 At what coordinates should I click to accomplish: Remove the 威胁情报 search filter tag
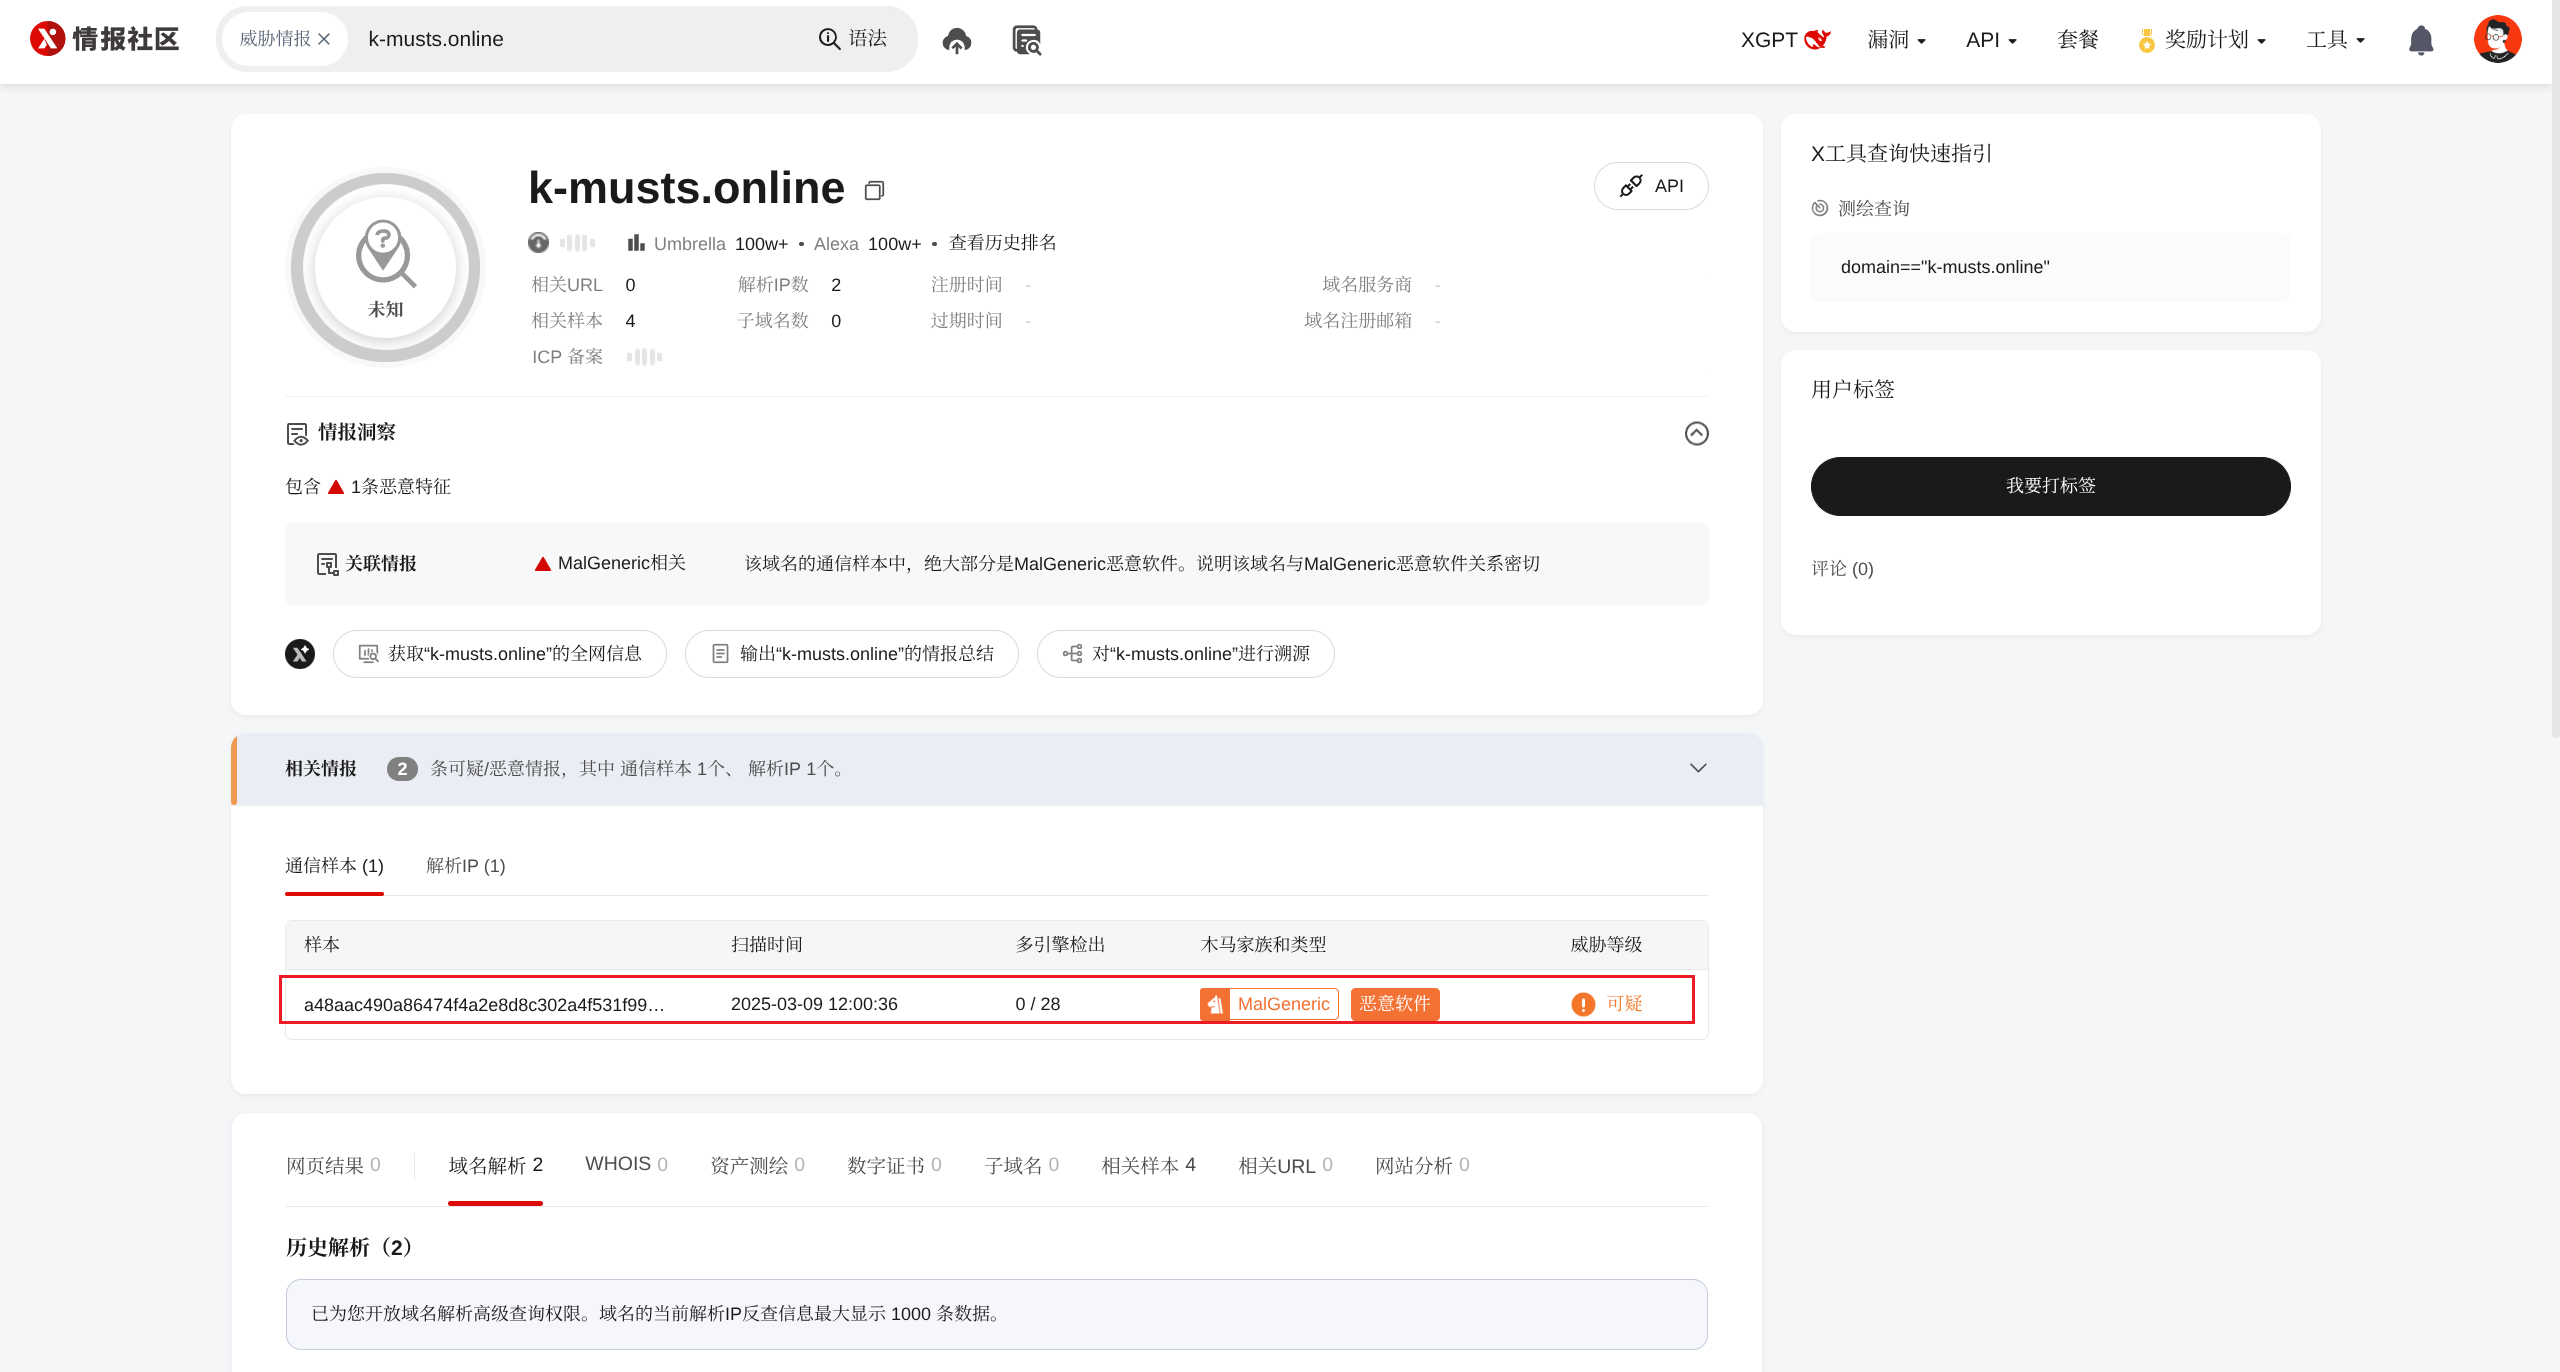tap(324, 39)
